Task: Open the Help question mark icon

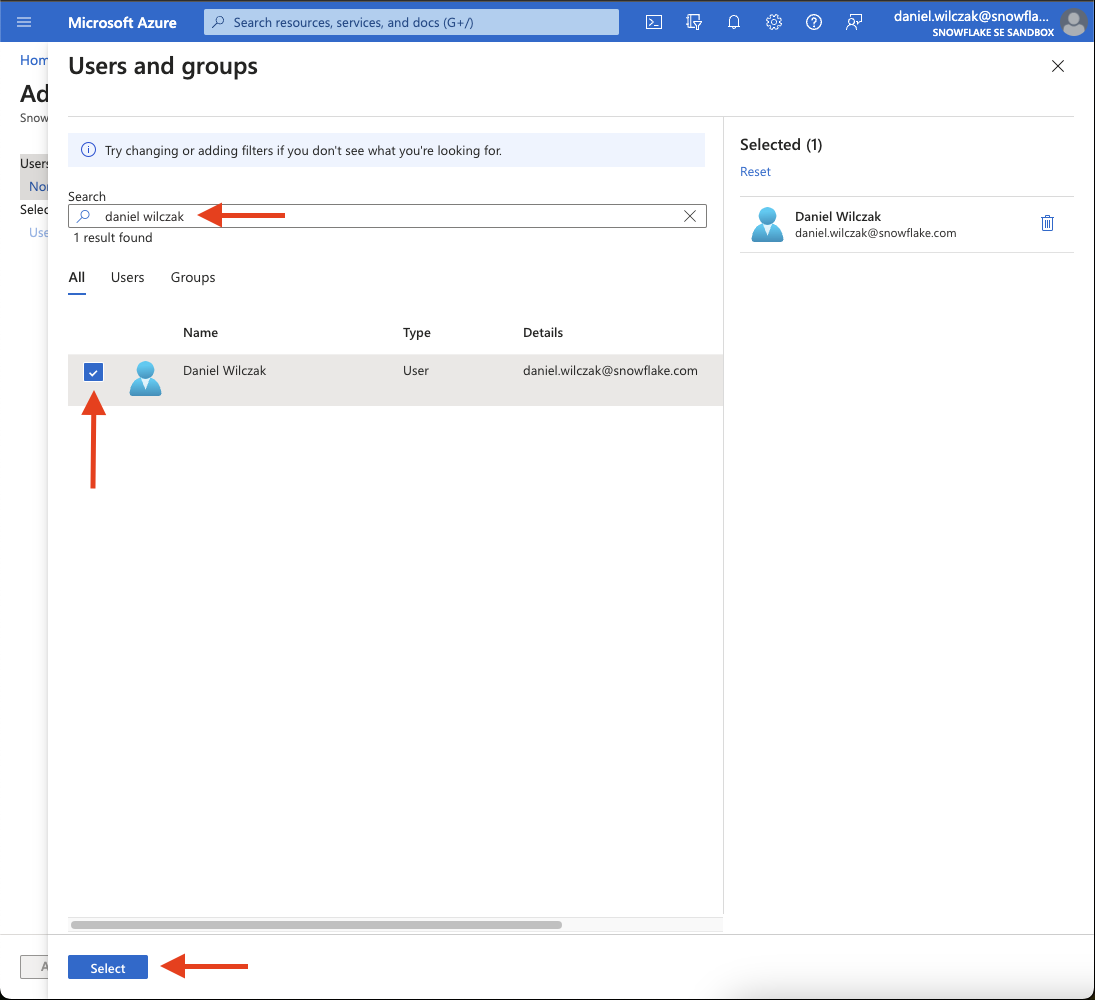Action: point(814,22)
